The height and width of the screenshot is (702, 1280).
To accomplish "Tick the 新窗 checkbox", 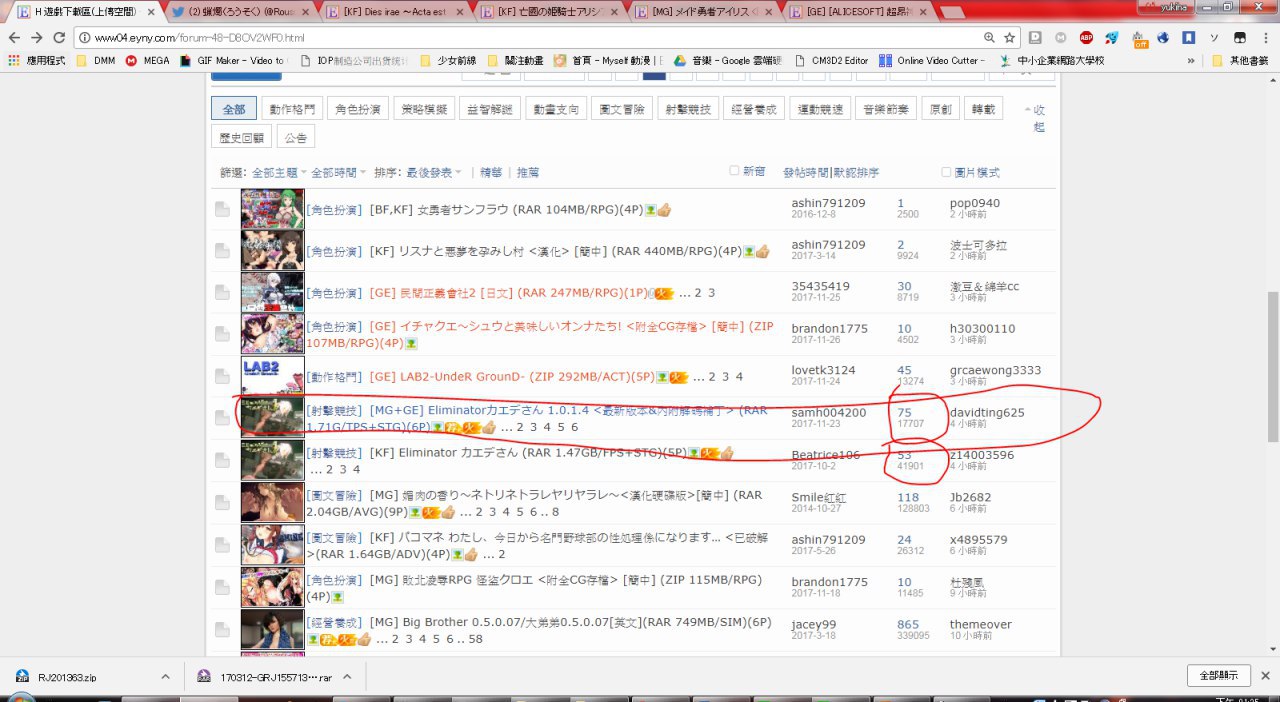I will [x=735, y=171].
